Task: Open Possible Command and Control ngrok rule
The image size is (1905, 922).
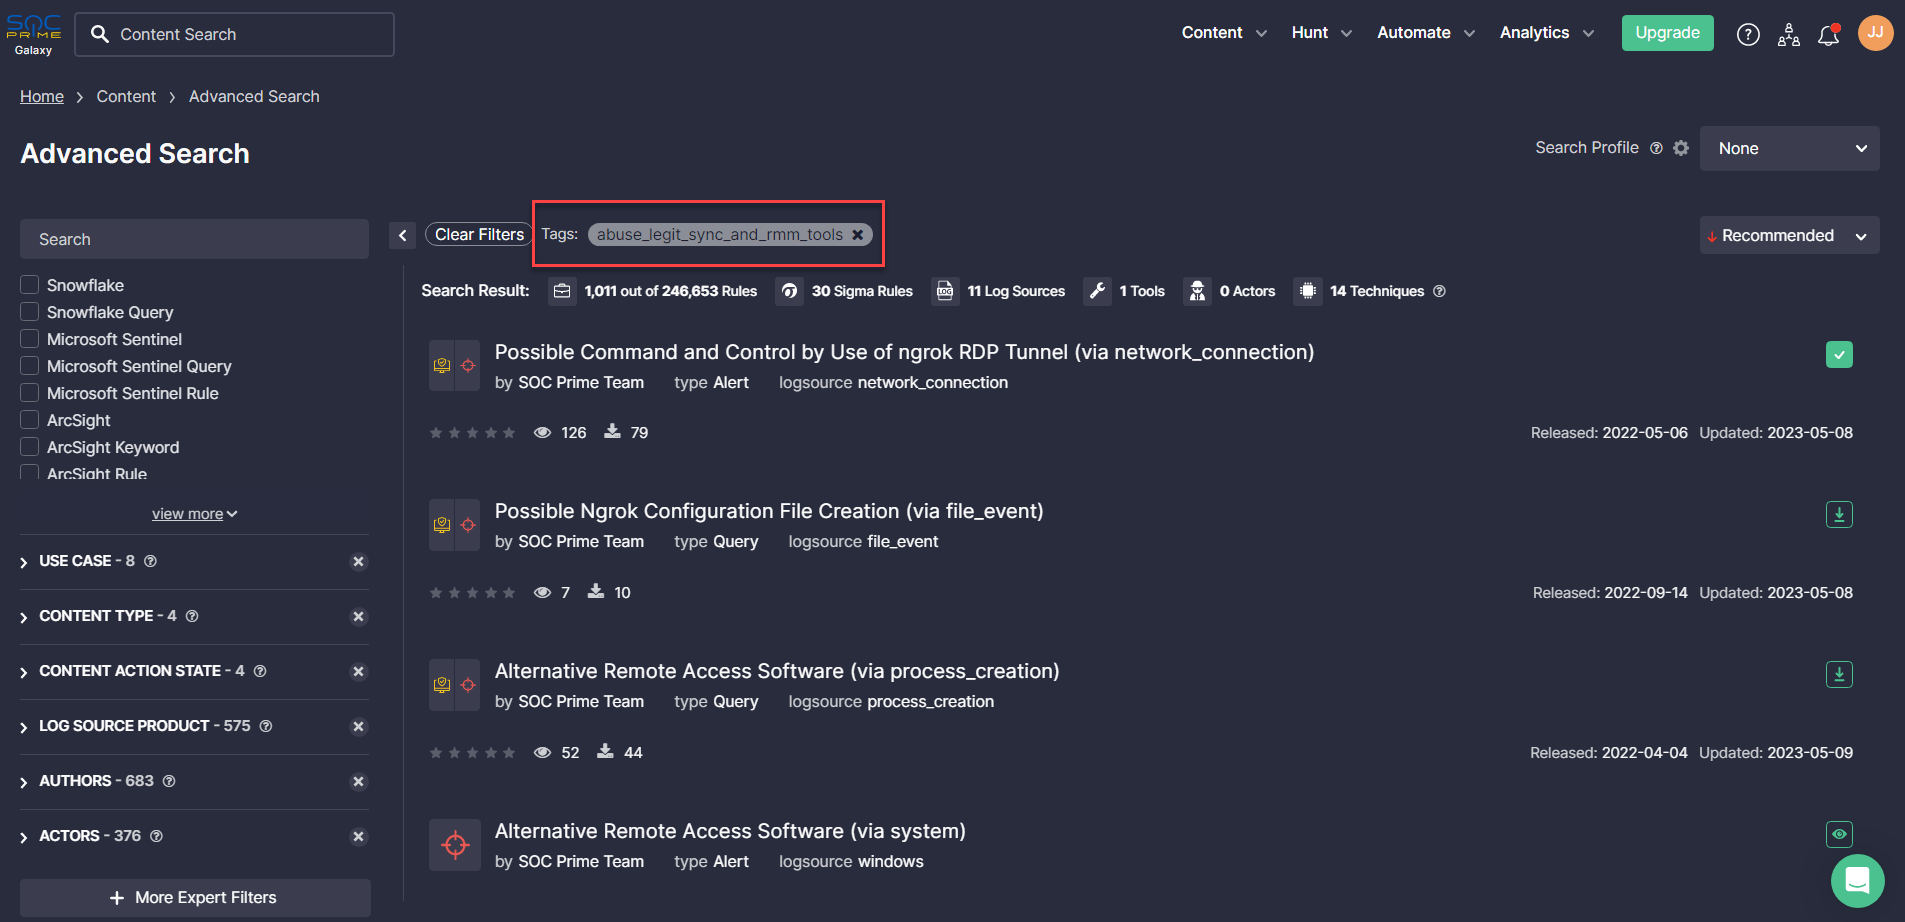Action: [904, 352]
